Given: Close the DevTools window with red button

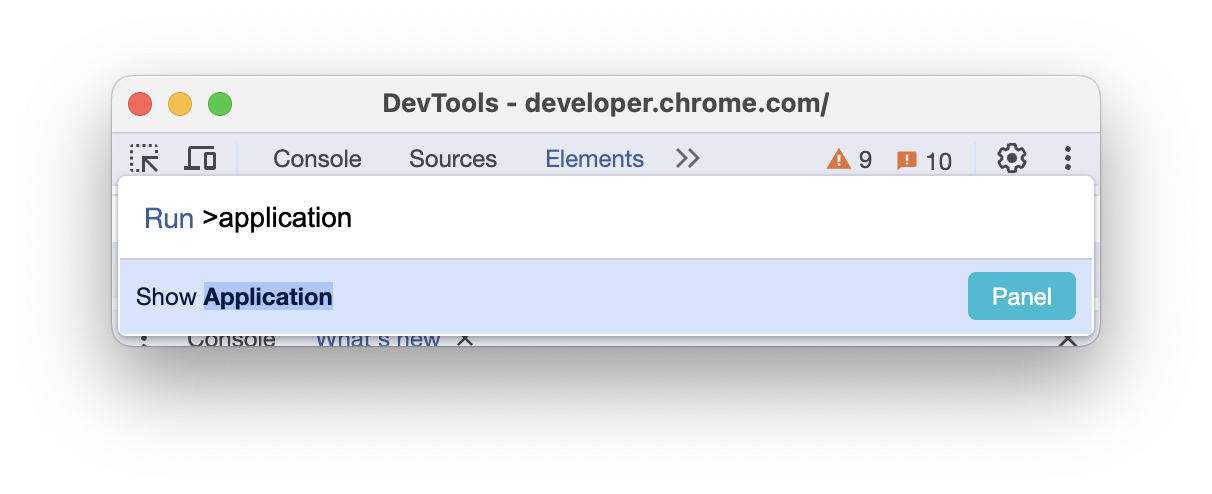Looking at the screenshot, I should 140,104.
